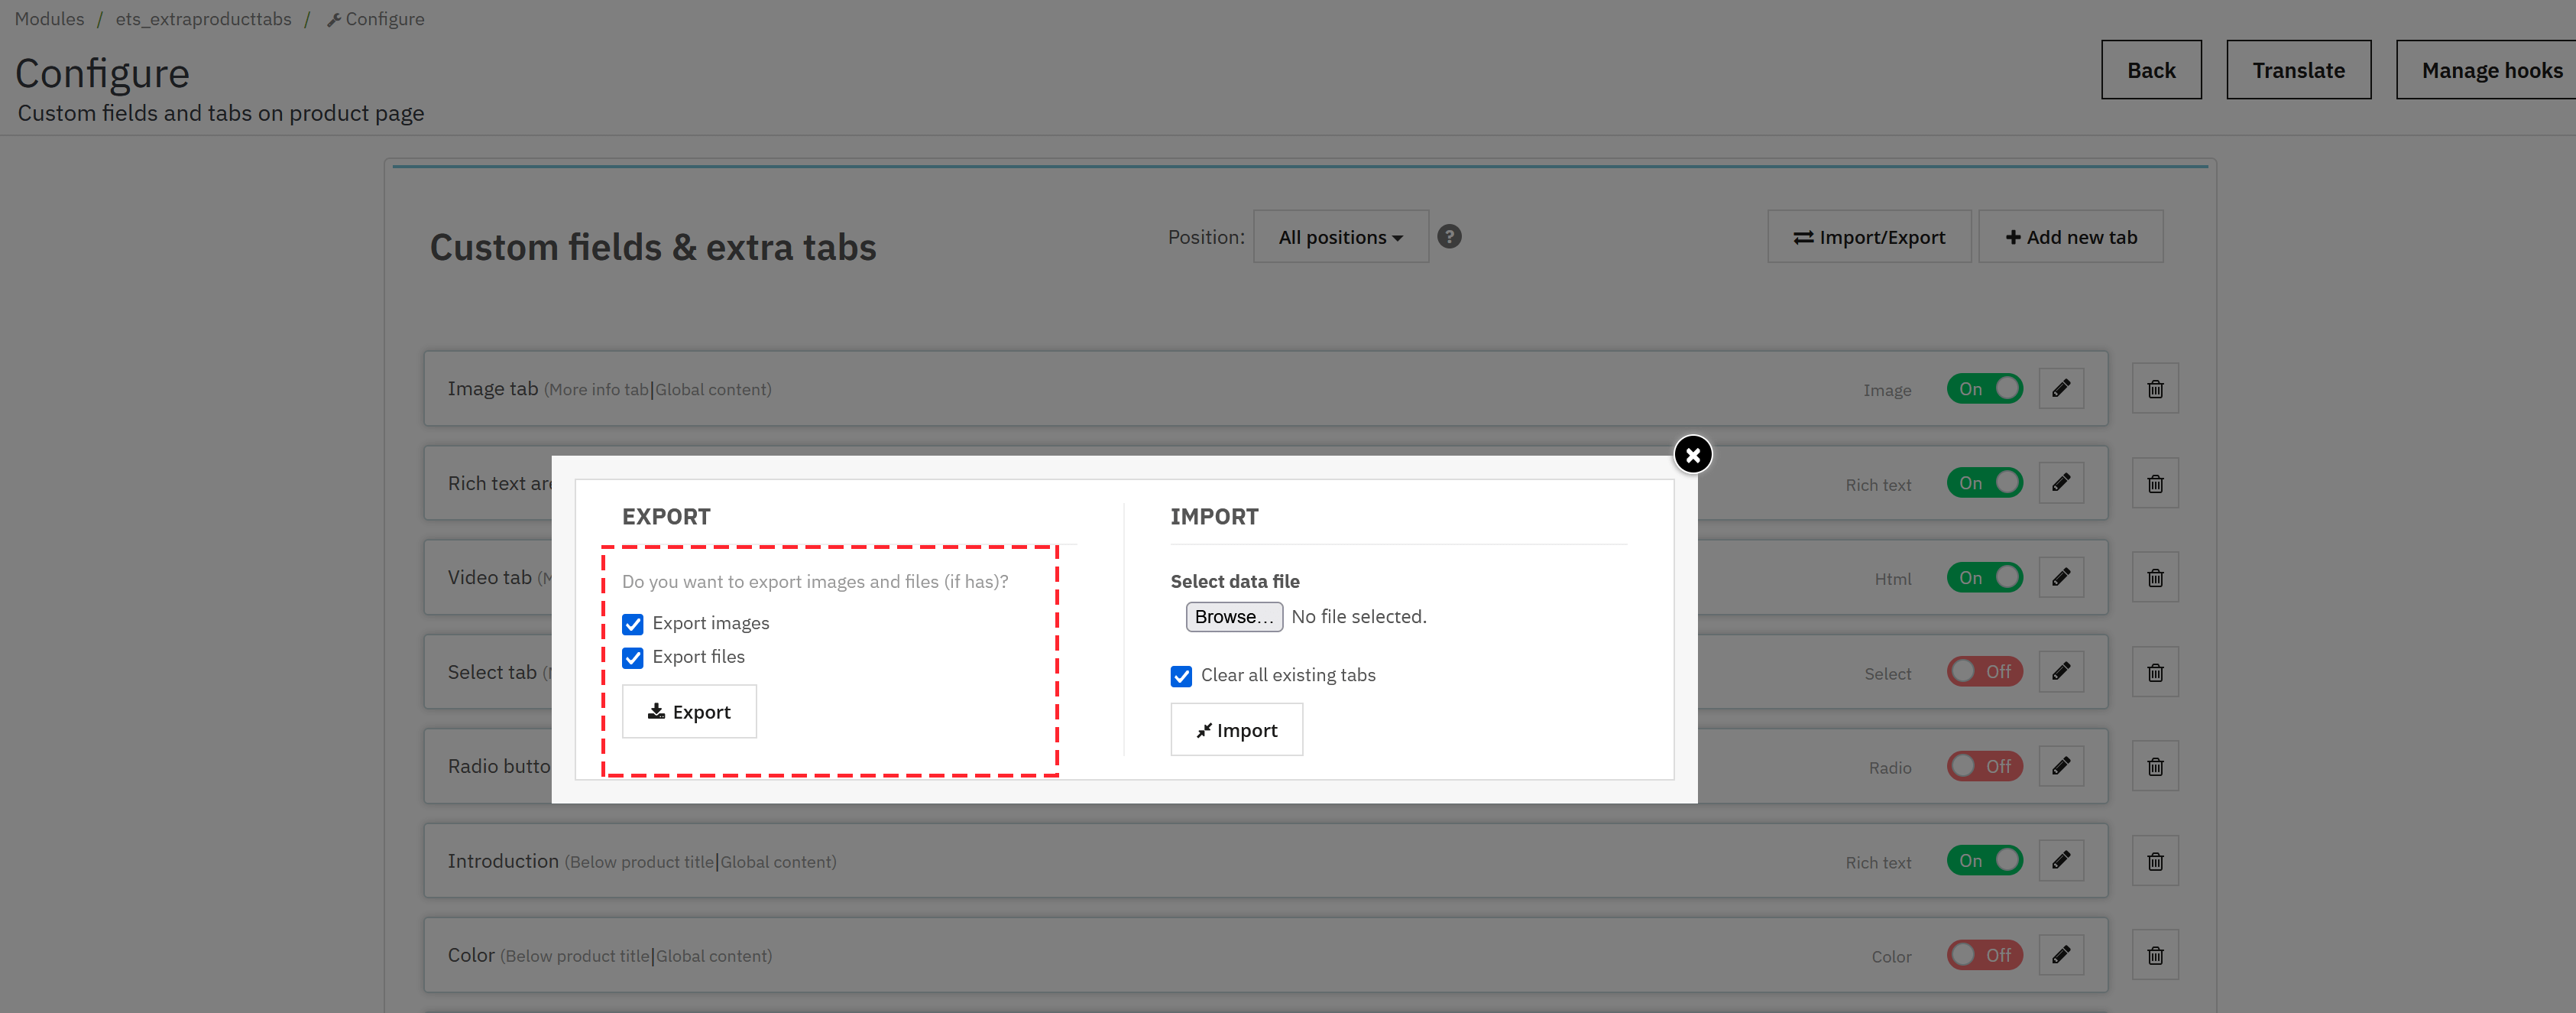Close the Import/Export popup
This screenshot has width=2576, height=1013.
coord(1692,455)
